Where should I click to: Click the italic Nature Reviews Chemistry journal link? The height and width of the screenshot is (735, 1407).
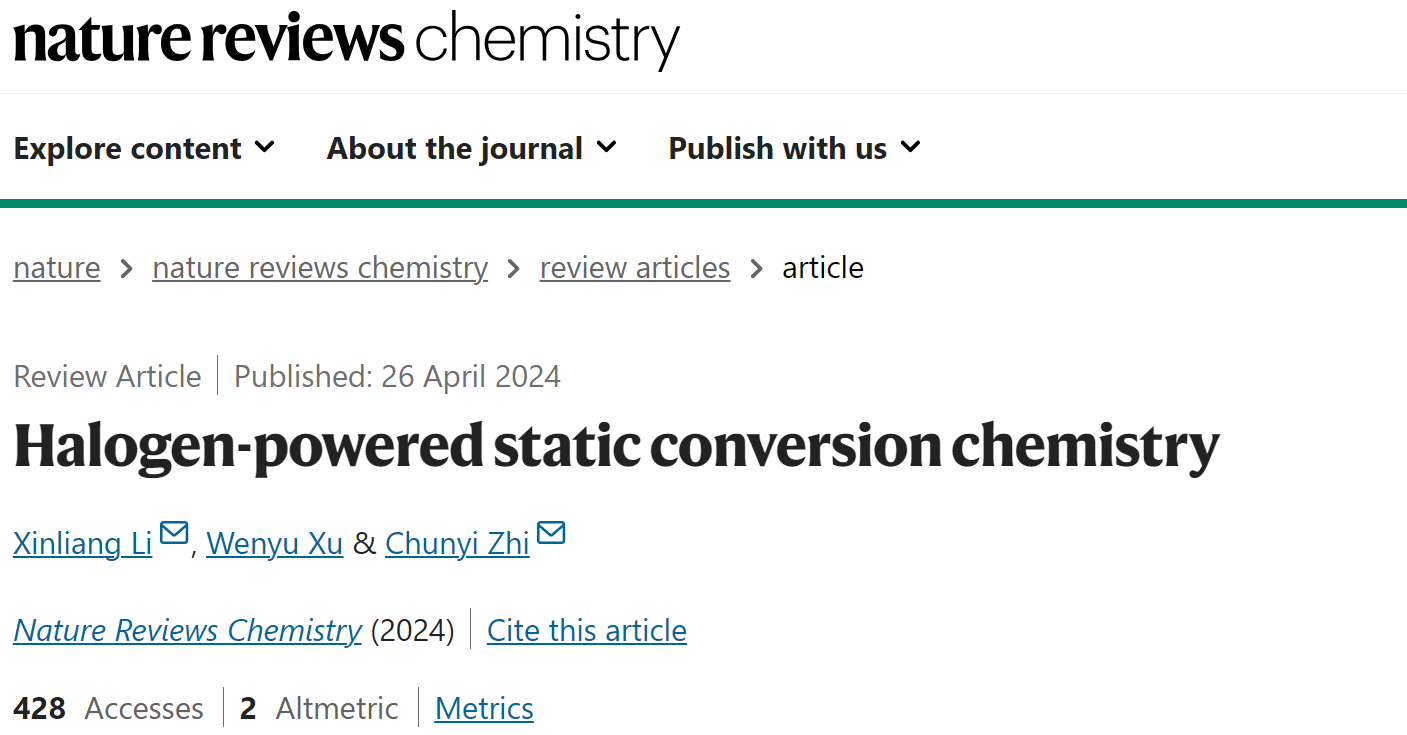[188, 631]
